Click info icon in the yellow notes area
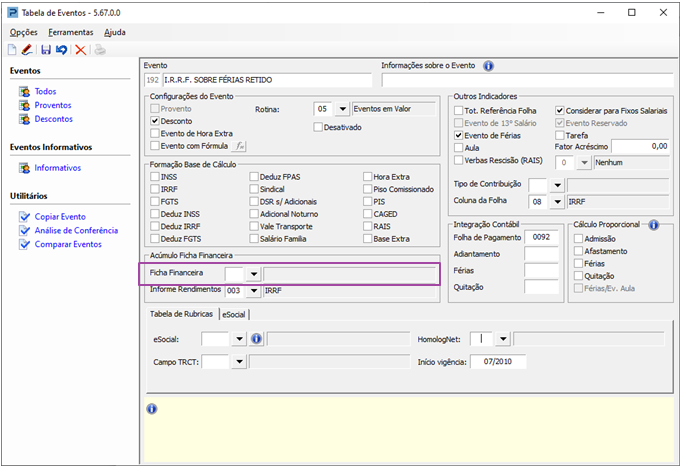685x471 pixels. pos(152,409)
